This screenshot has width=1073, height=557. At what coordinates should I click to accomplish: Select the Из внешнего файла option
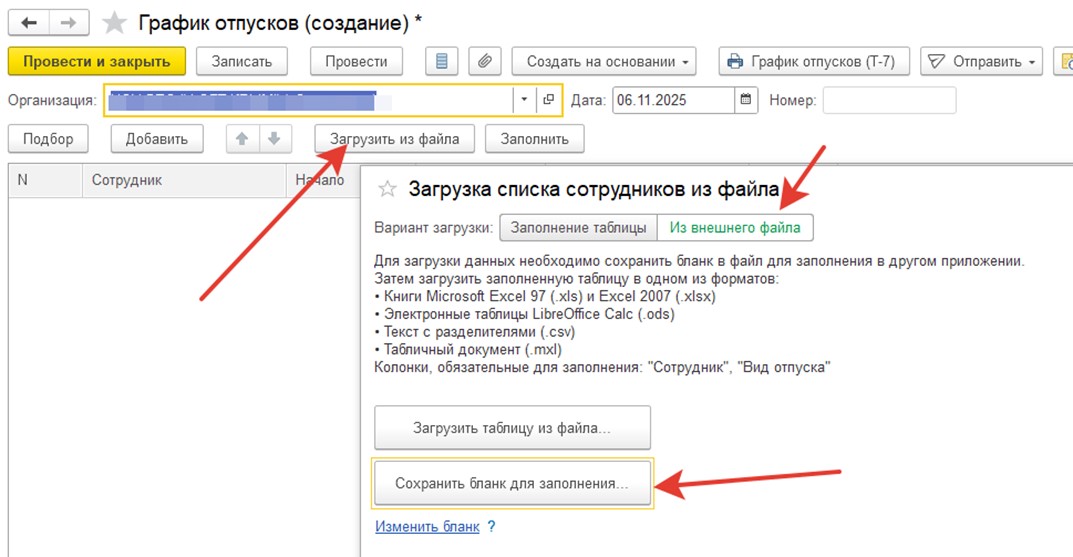click(x=735, y=228)
